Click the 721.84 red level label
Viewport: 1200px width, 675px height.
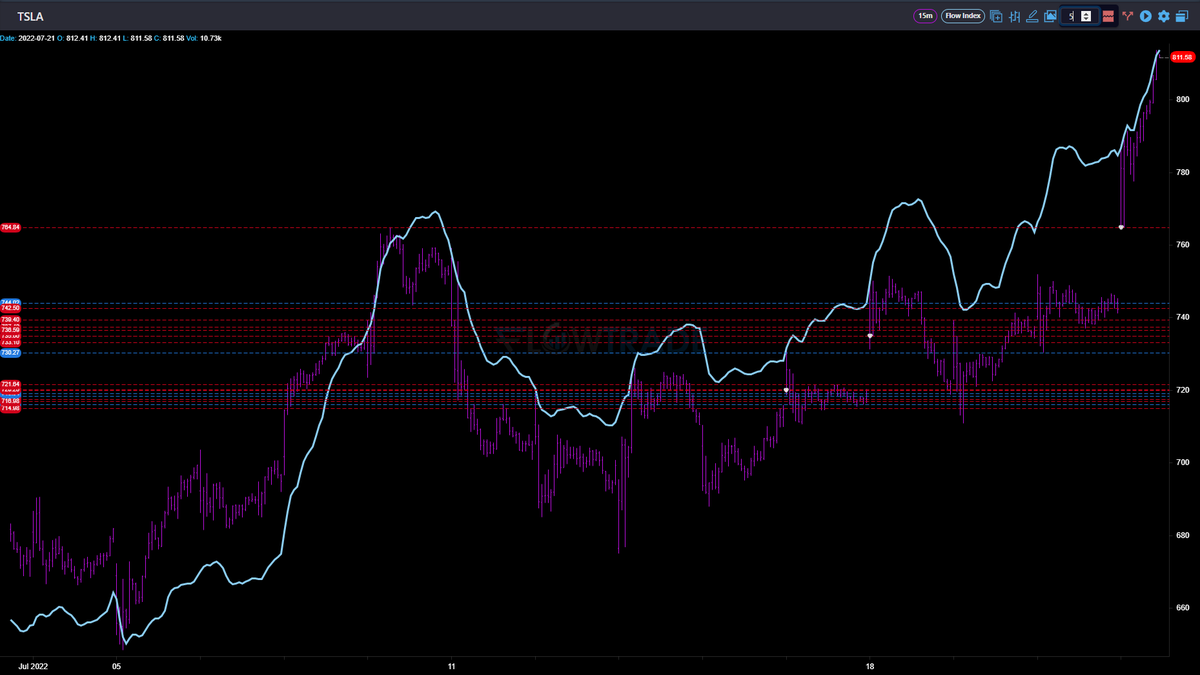coord(11,384)
